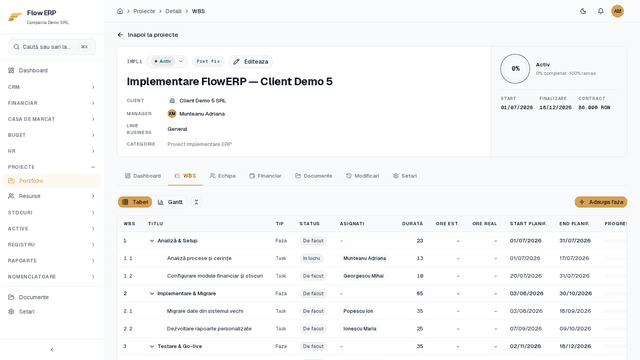Click the Munteanu Adriana assignee chip

(364, 258)
